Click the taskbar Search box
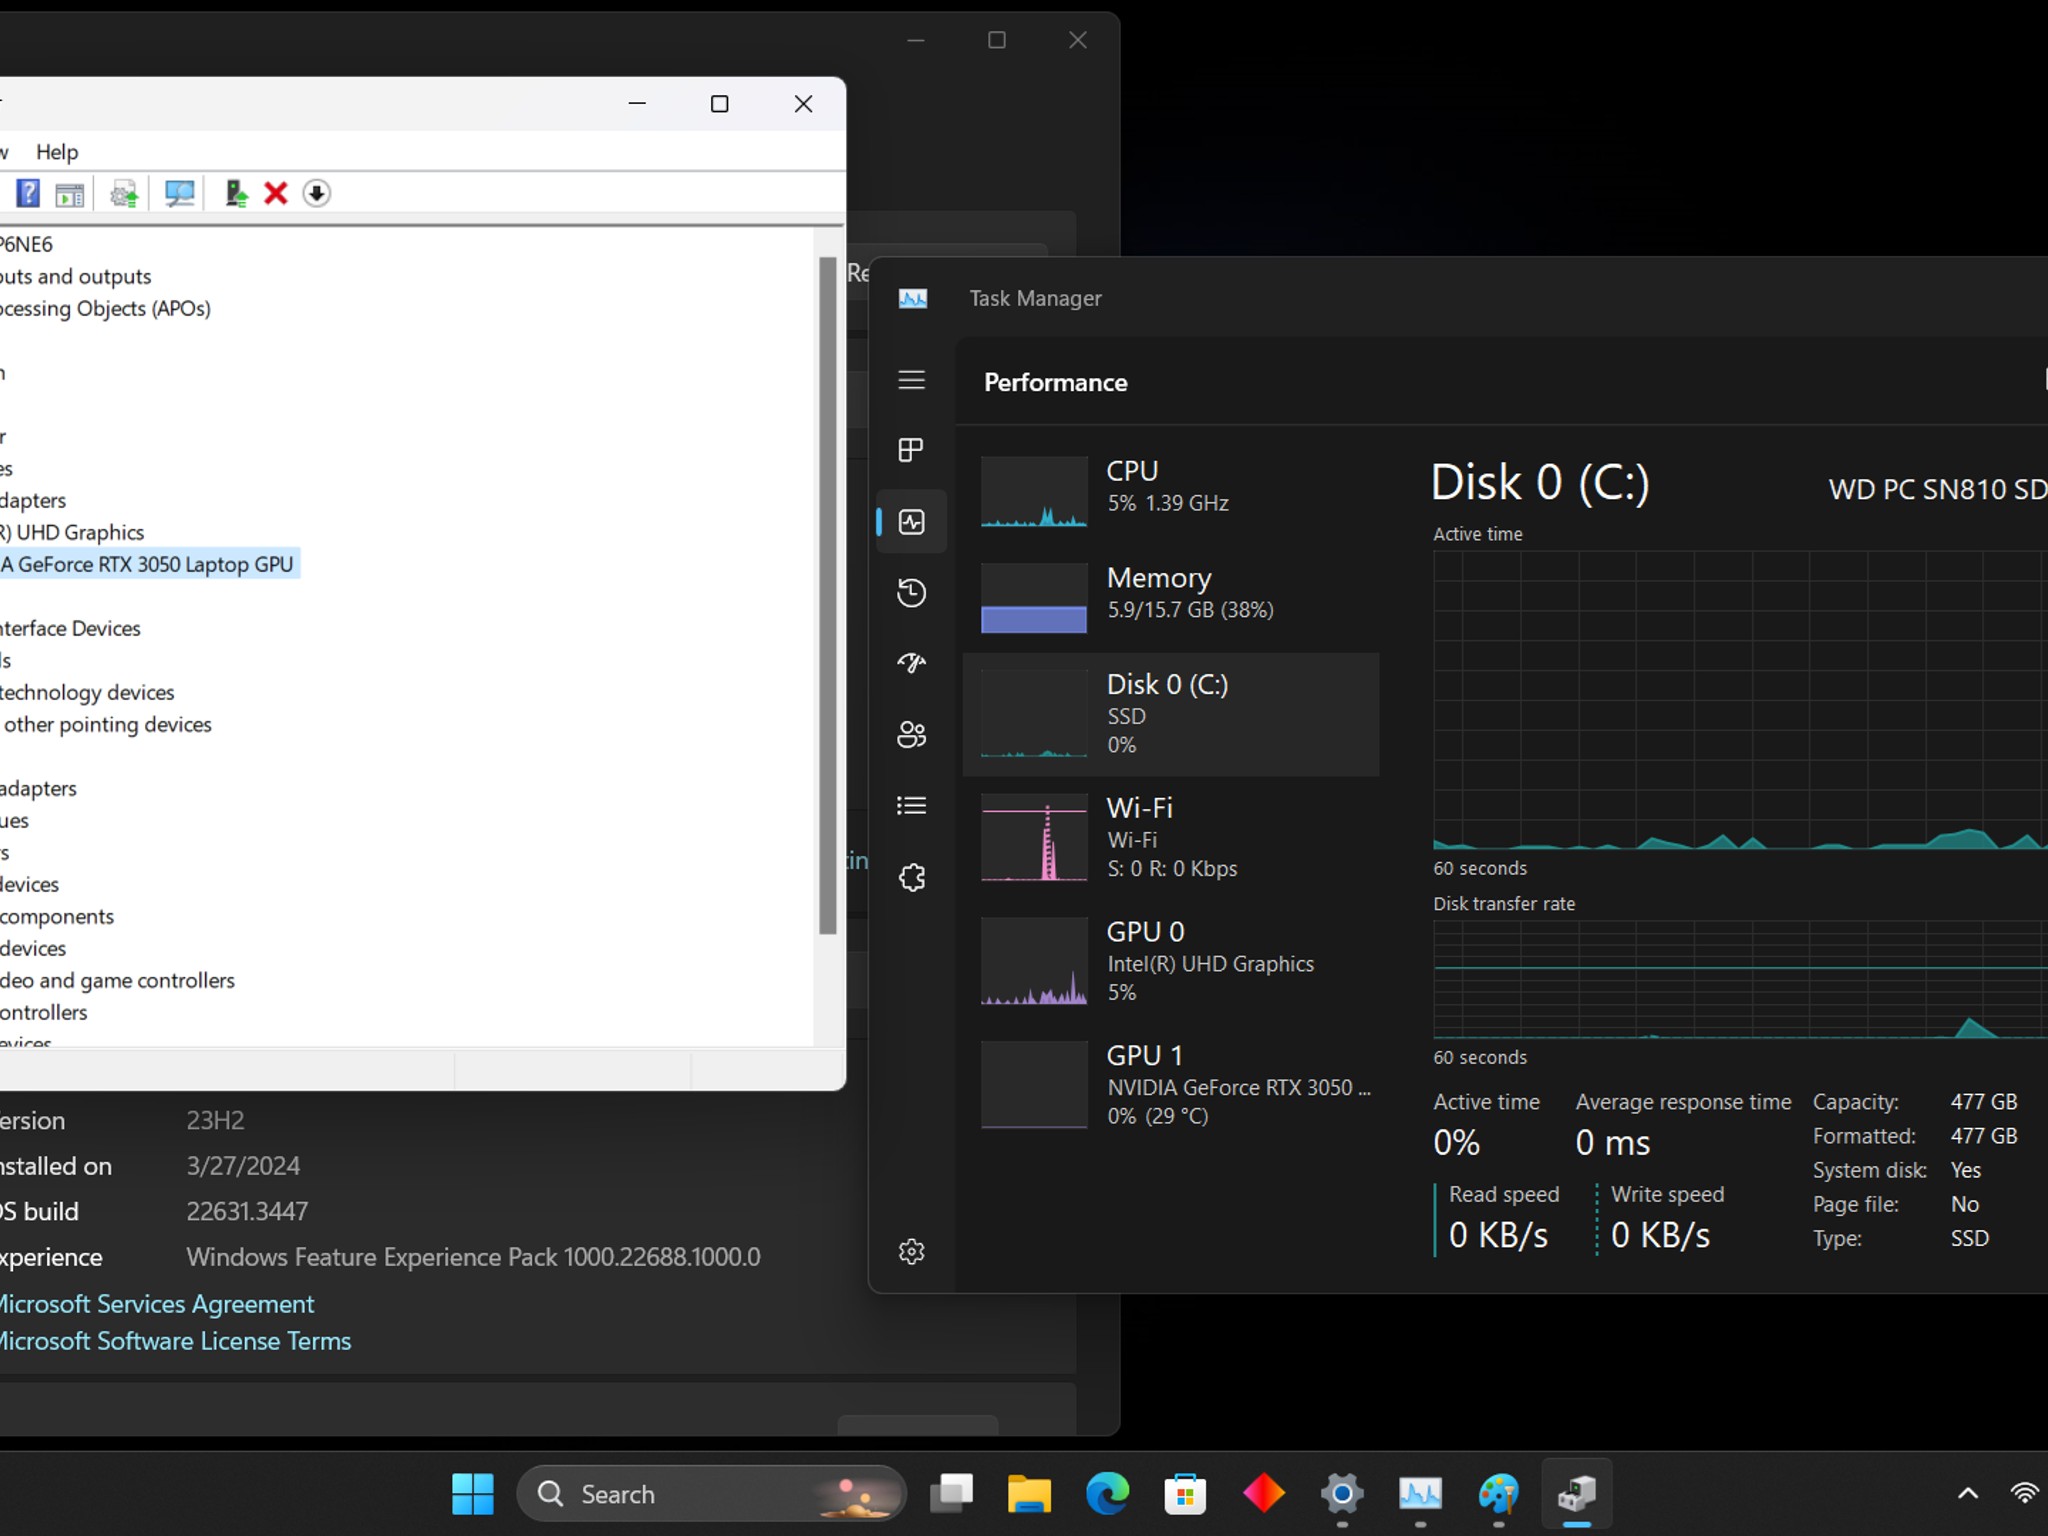The width and height of the screenshot is (2048, 1536). tap(711, 1494)
